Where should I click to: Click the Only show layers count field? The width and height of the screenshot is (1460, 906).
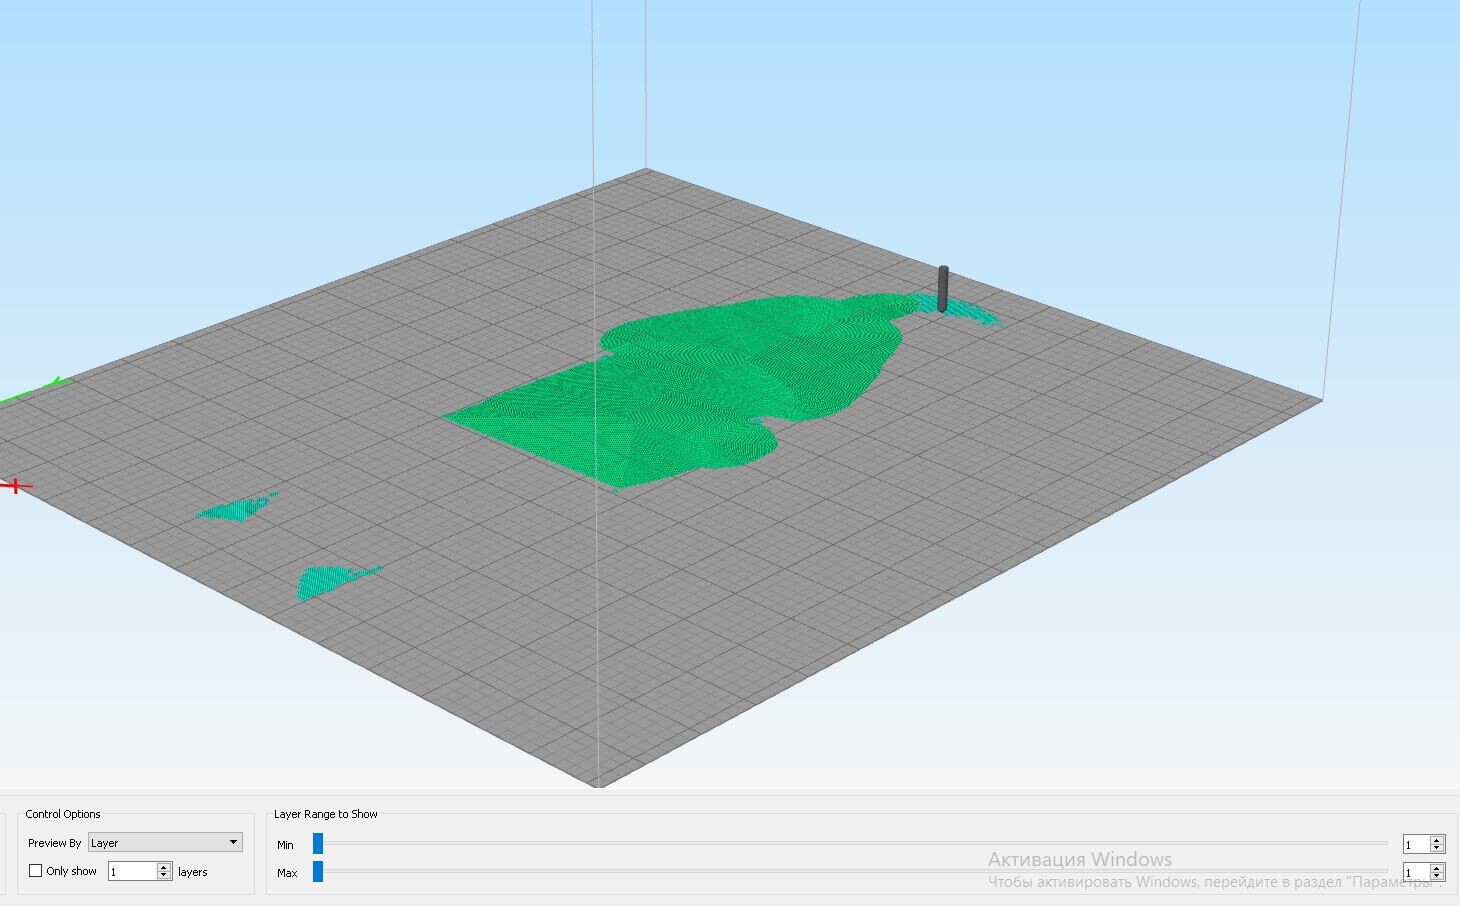133,872
